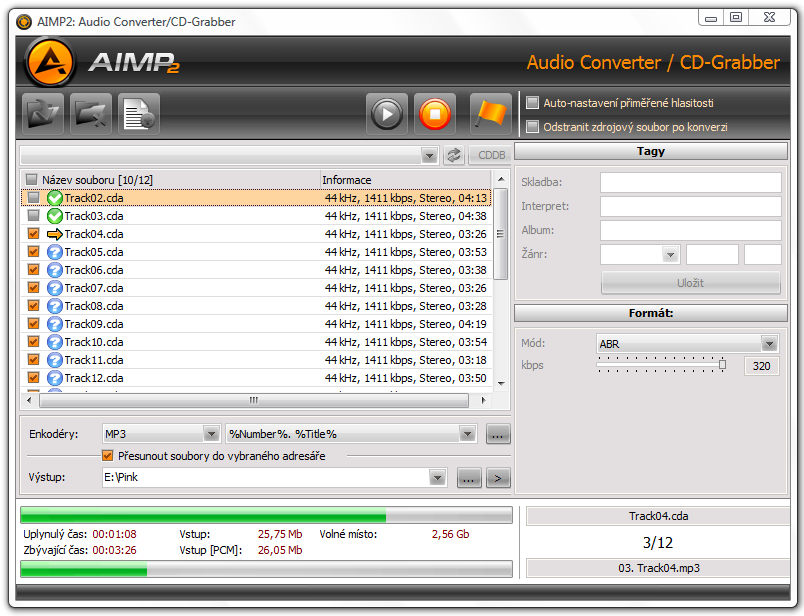
Task: Click the orange flag icon
Action: pos(491,114)
